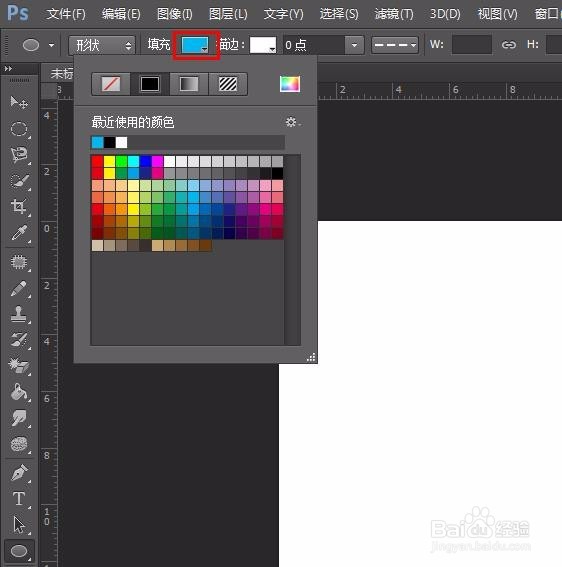The width and height of the screenshot is (562, 567).
Task: Select the Pencil tool
Action: click(19, 289)
